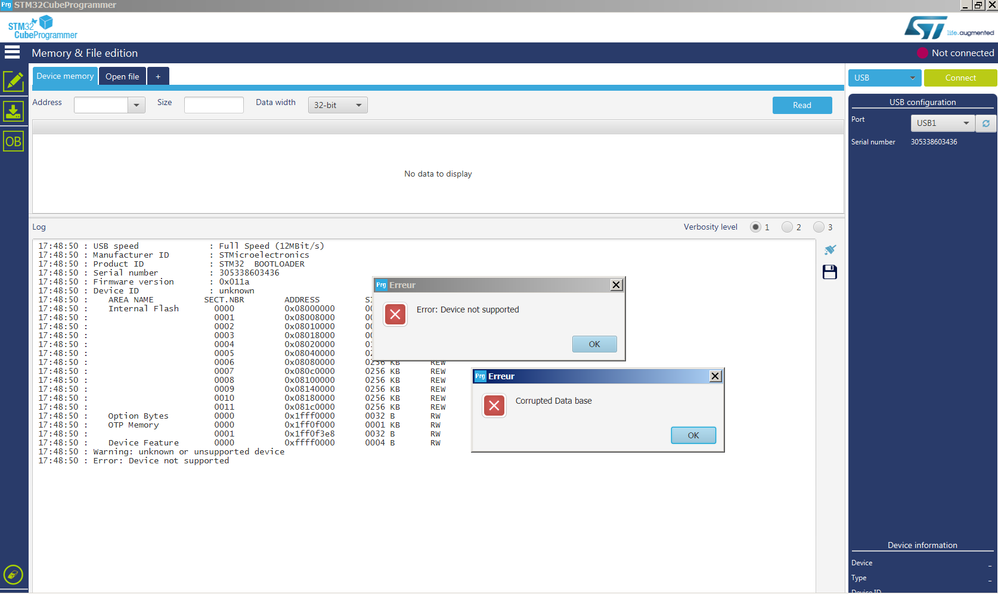Minimize the STM32CubeProgrammer window
Screen dimensions: 998x594
click(966, 5)
